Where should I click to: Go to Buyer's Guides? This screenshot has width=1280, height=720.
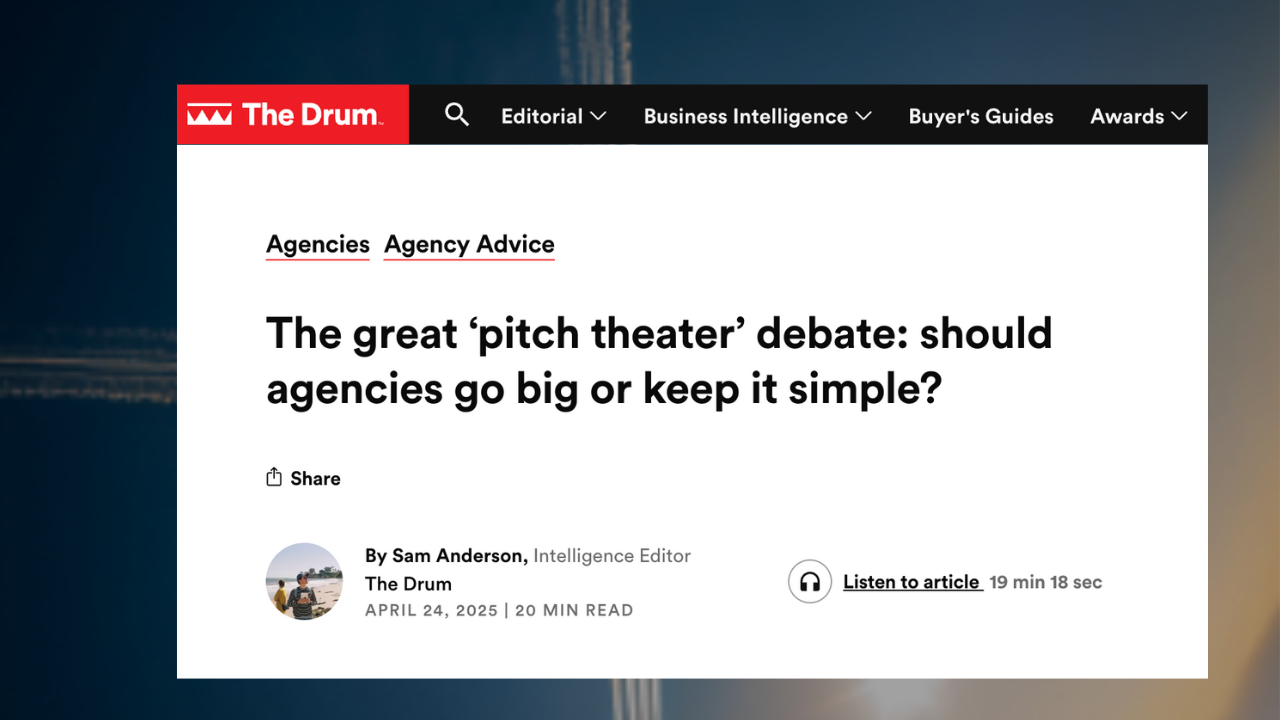pos(980,116)
